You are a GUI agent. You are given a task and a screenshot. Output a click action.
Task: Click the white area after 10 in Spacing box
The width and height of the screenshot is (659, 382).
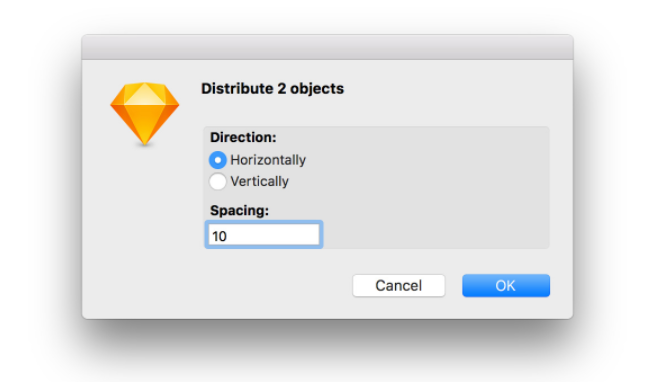(273, 235)
